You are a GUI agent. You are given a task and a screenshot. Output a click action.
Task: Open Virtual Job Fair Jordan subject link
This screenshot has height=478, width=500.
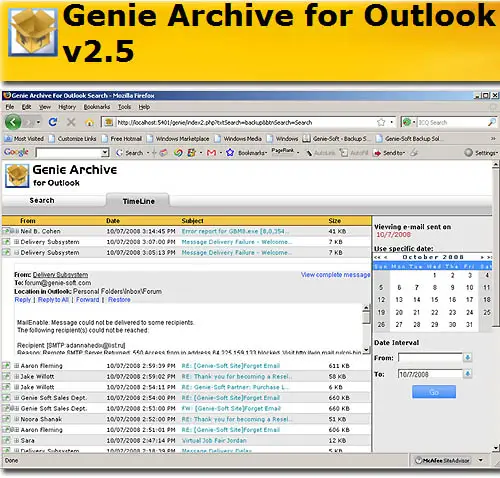point(214,440)
